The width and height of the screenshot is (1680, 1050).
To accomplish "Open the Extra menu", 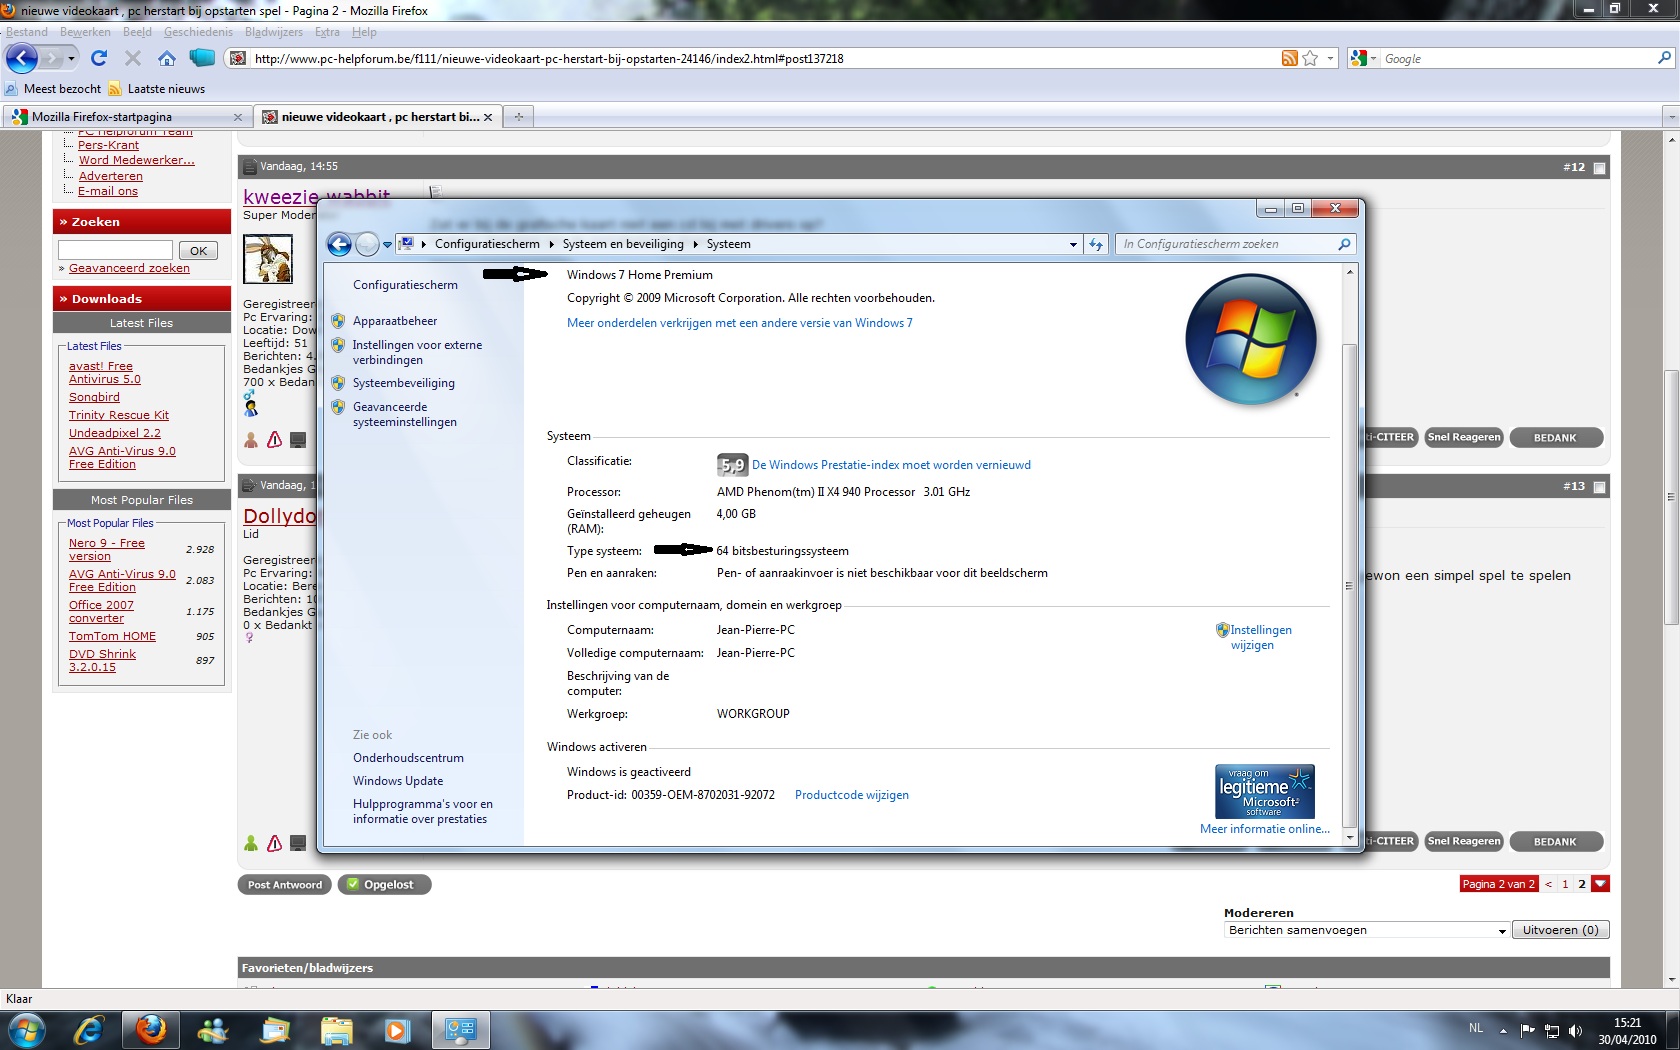I will [327, 32].
